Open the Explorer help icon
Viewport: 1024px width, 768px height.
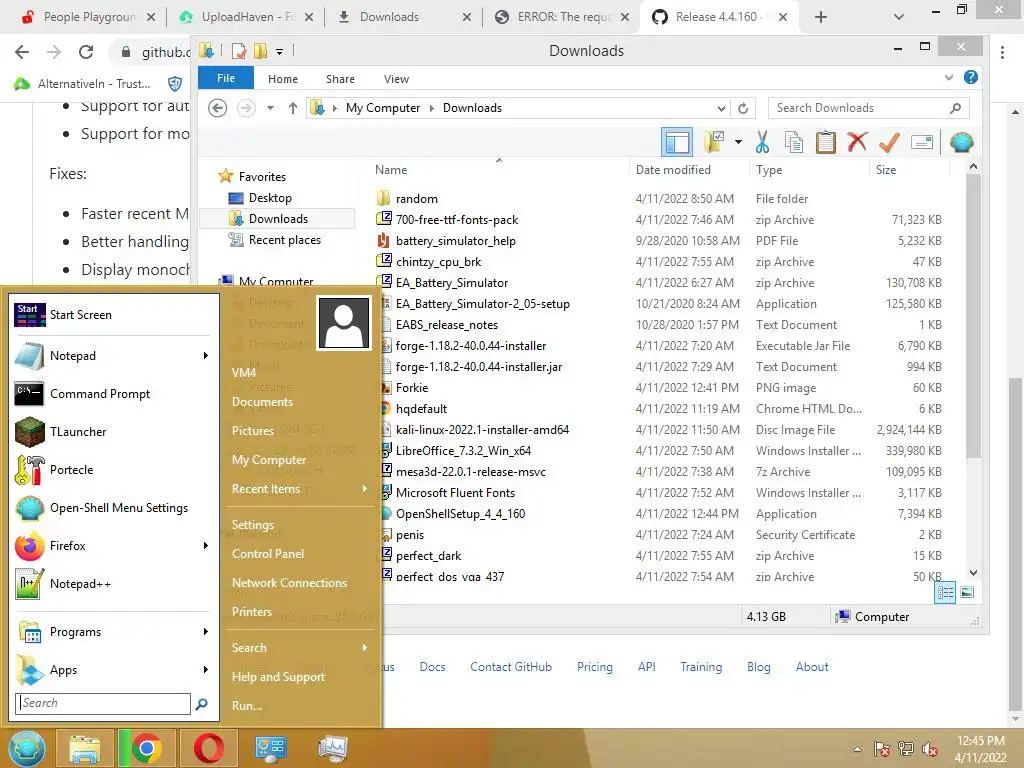click(971, 77)
